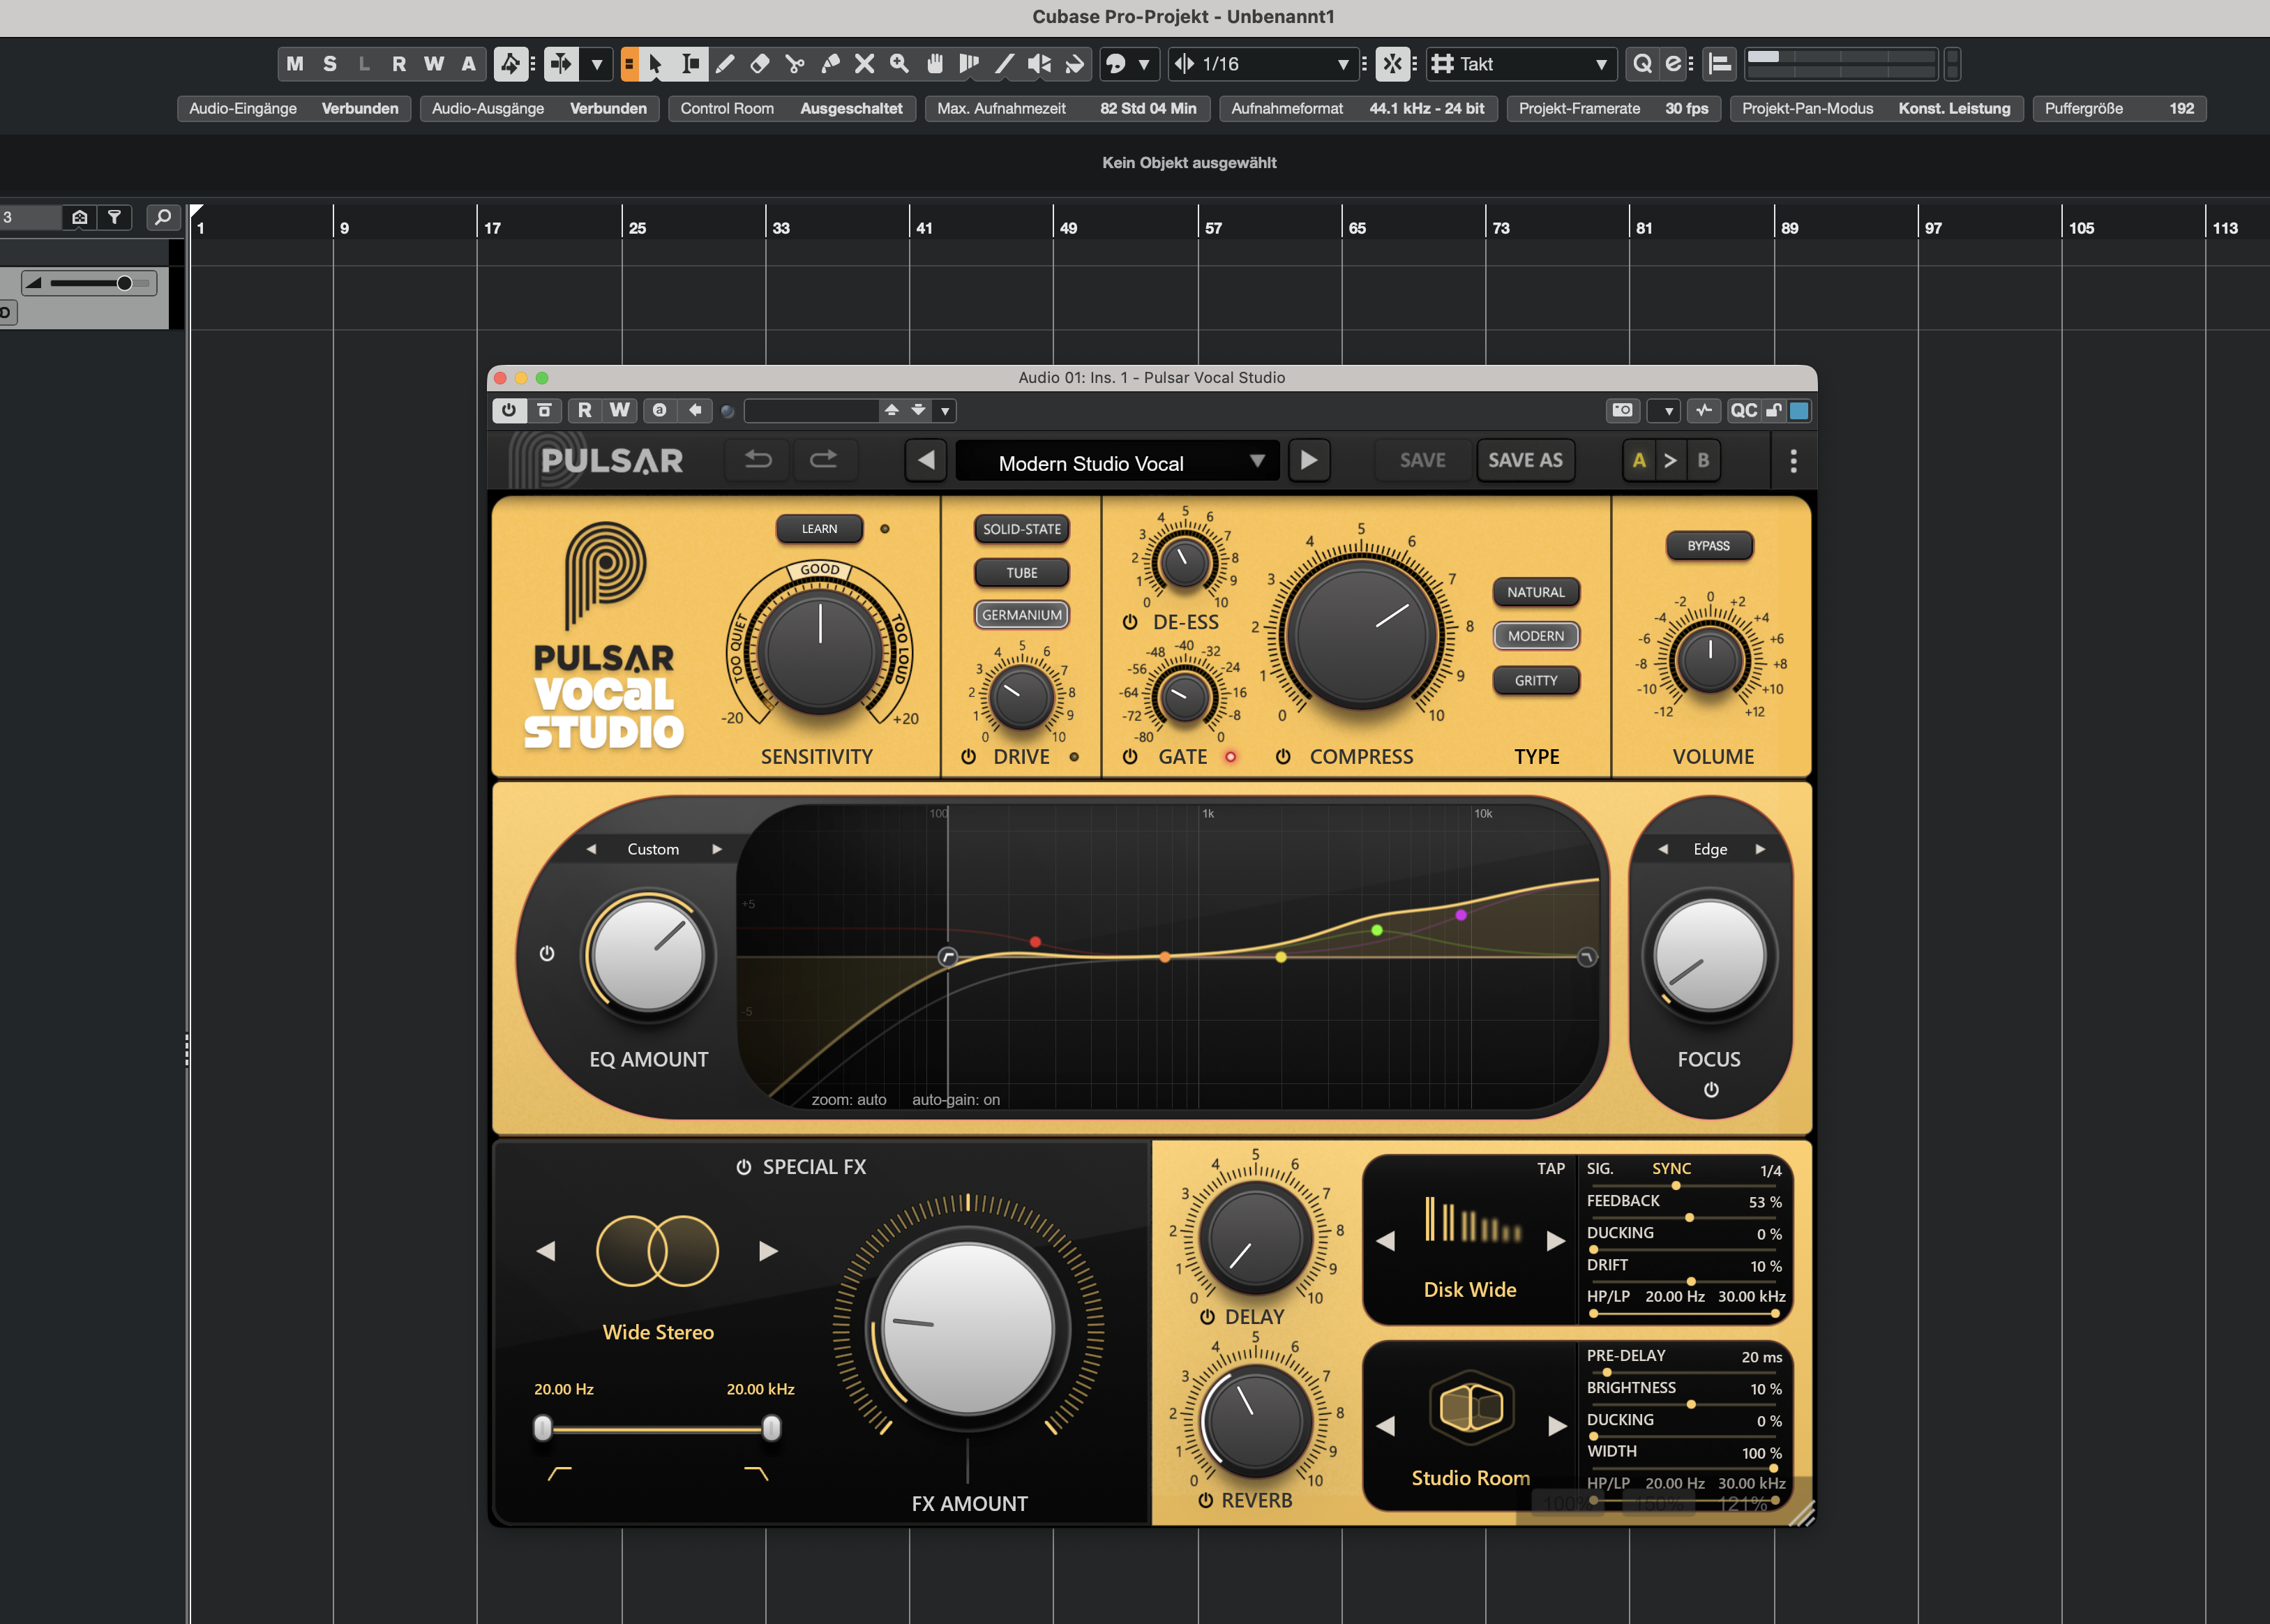Screen dimensions: 2270x1624
Task: Select the Range Selection tool
Action: coord(690,64)
